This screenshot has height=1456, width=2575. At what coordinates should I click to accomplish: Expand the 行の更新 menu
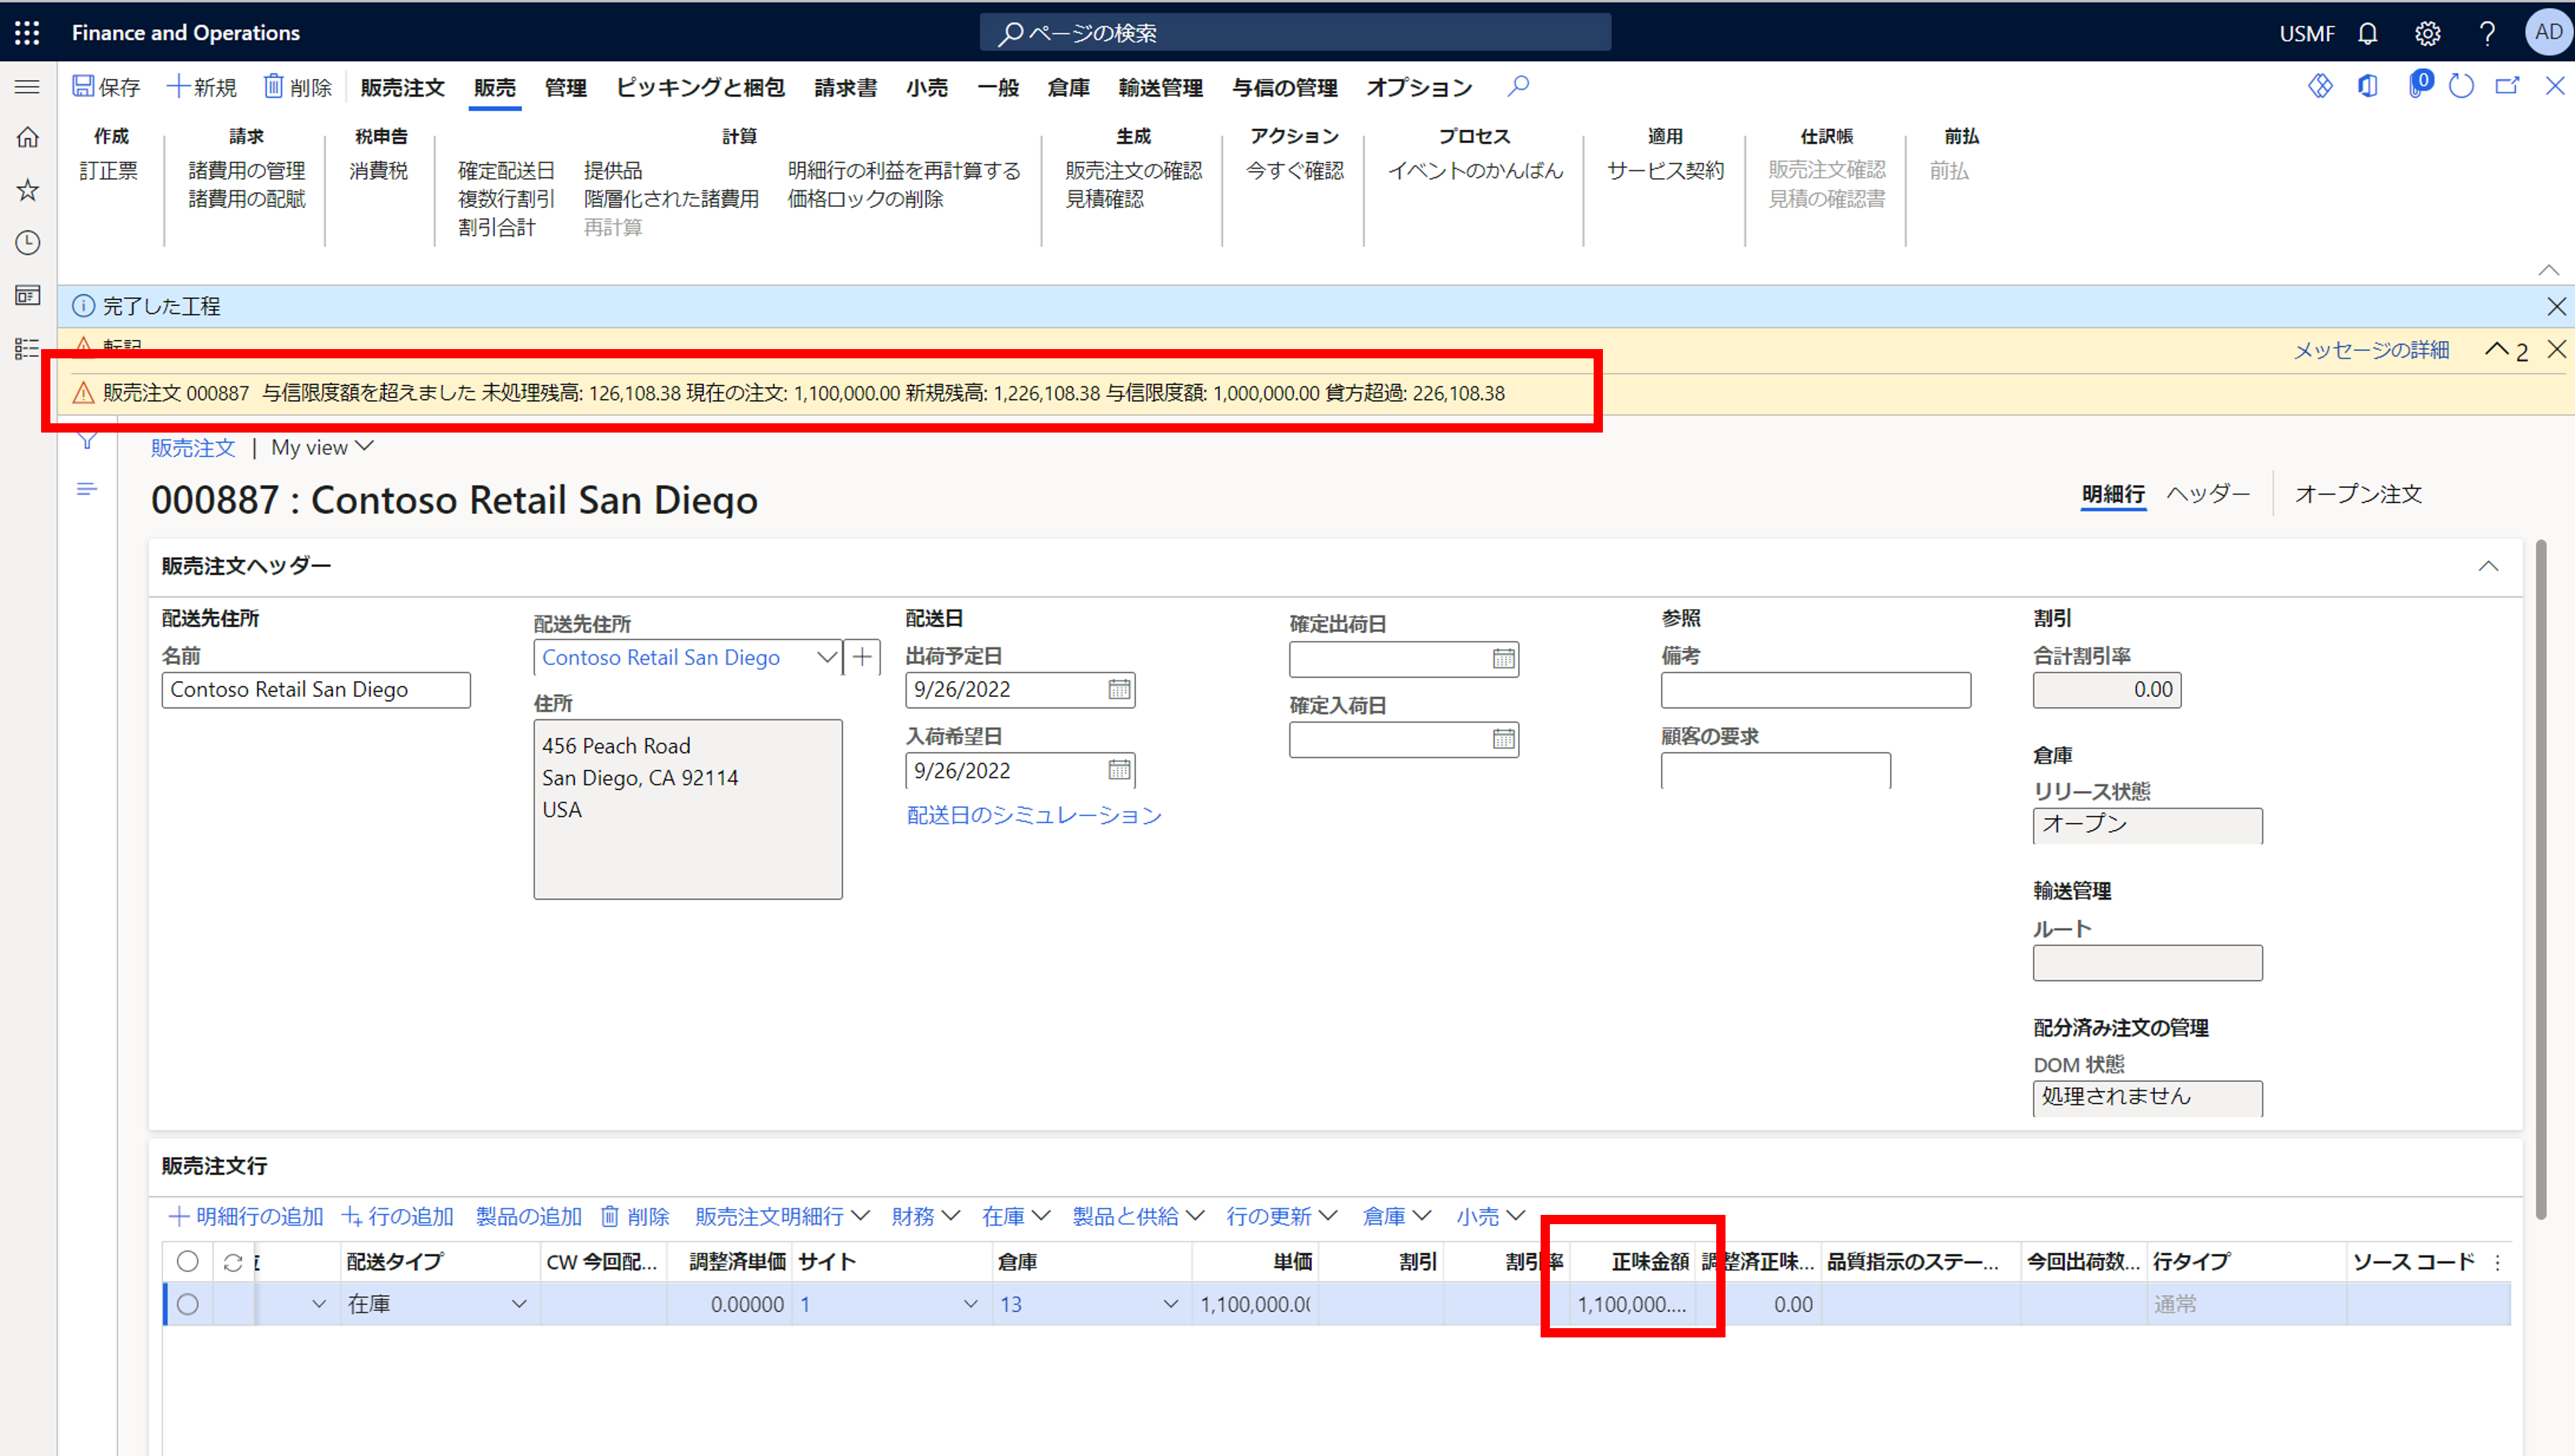tap(1281, 1216)
